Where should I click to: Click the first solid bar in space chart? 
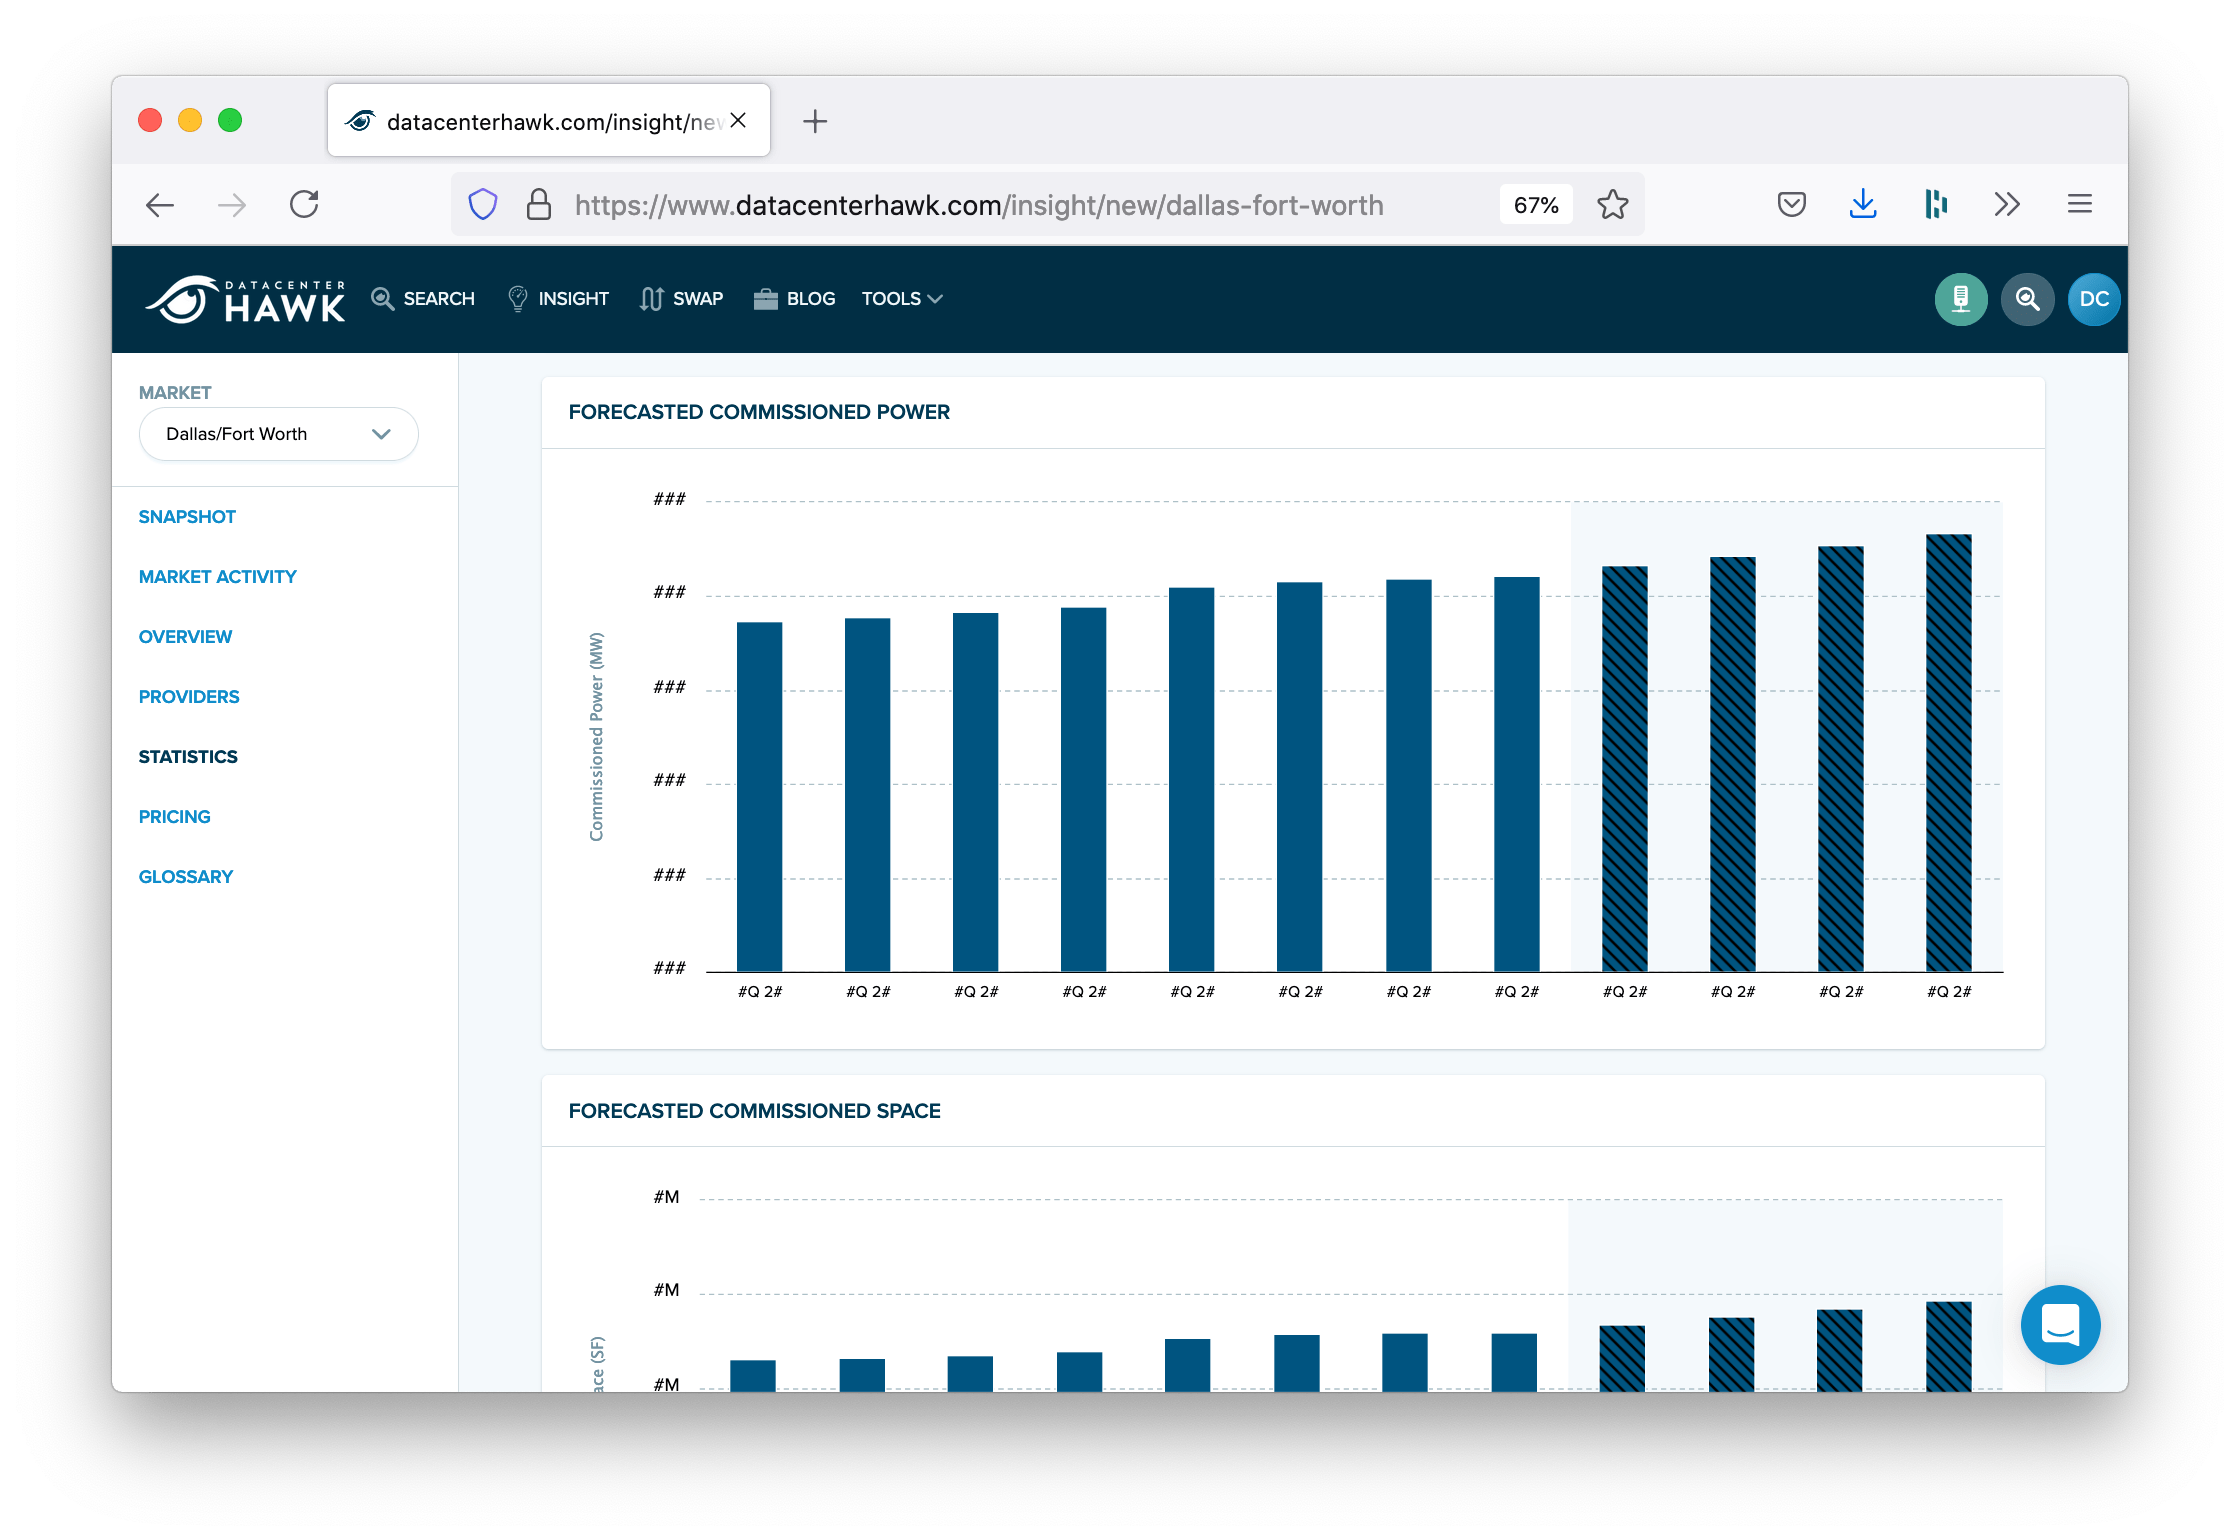pyautogui.click(x=752, y=1375)
